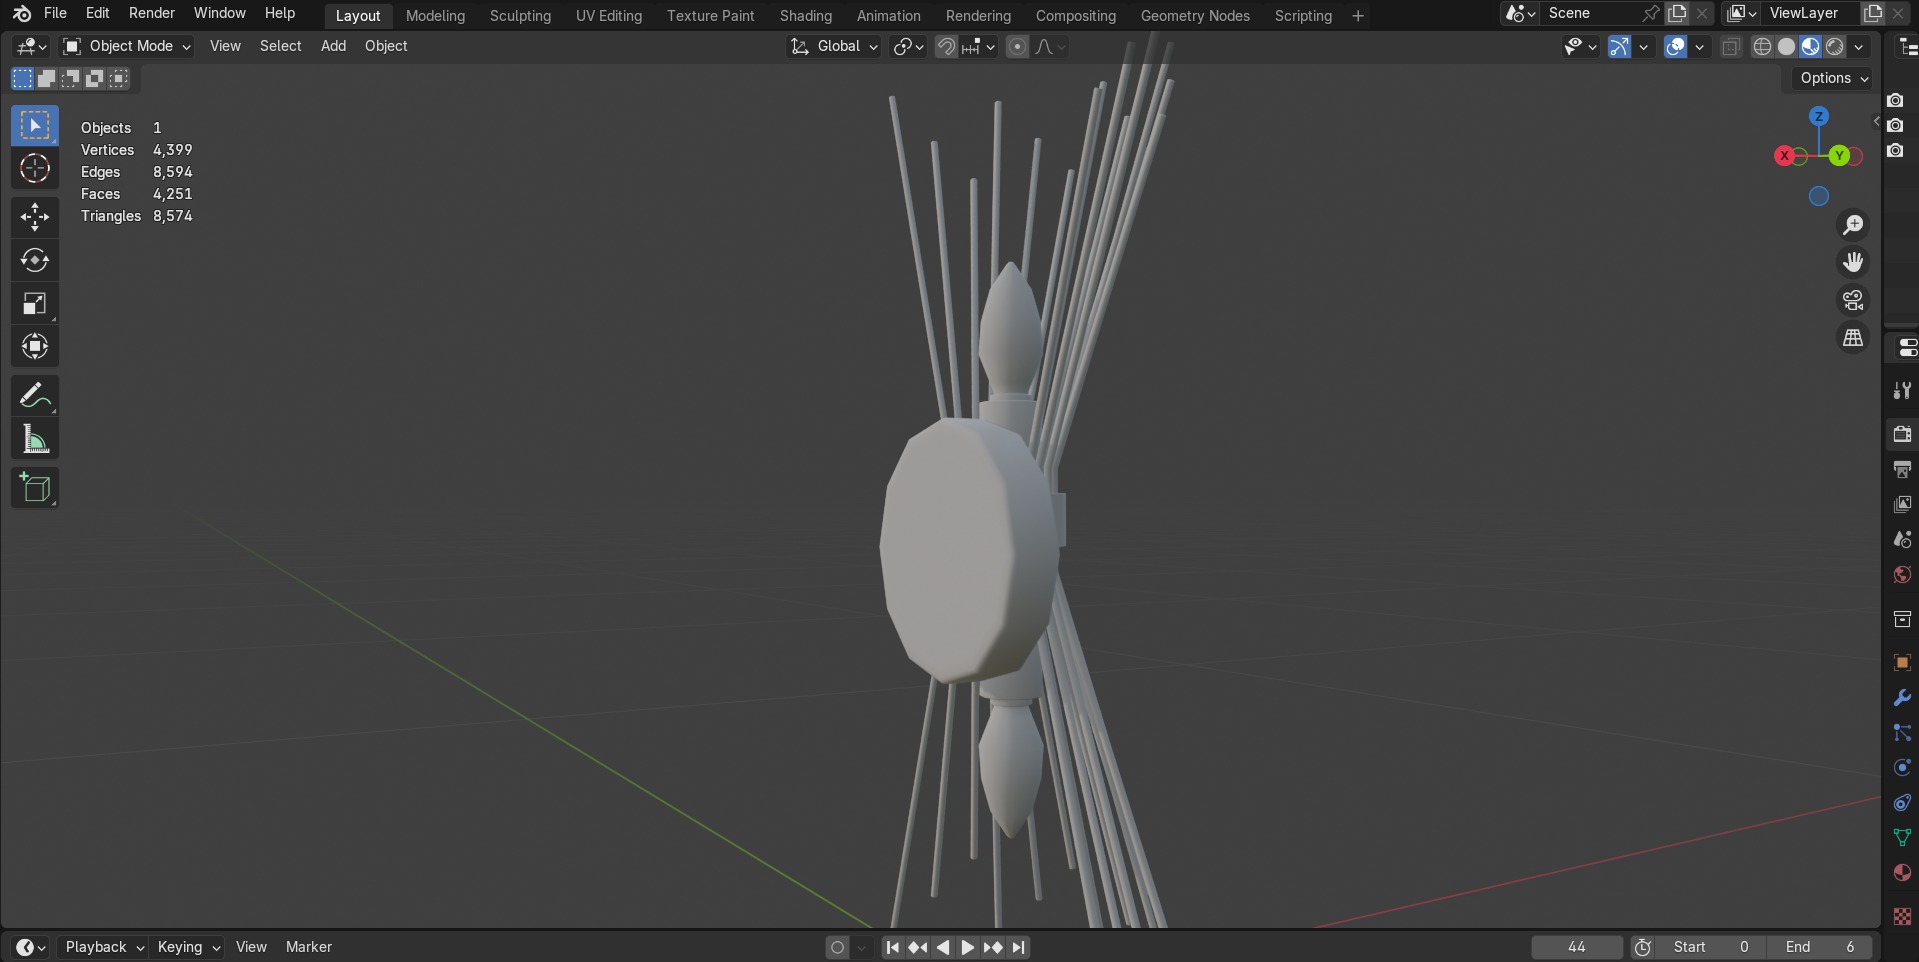
Task: Switch to the Geometry Nodes tab
Action: [x=1195, y=16]
